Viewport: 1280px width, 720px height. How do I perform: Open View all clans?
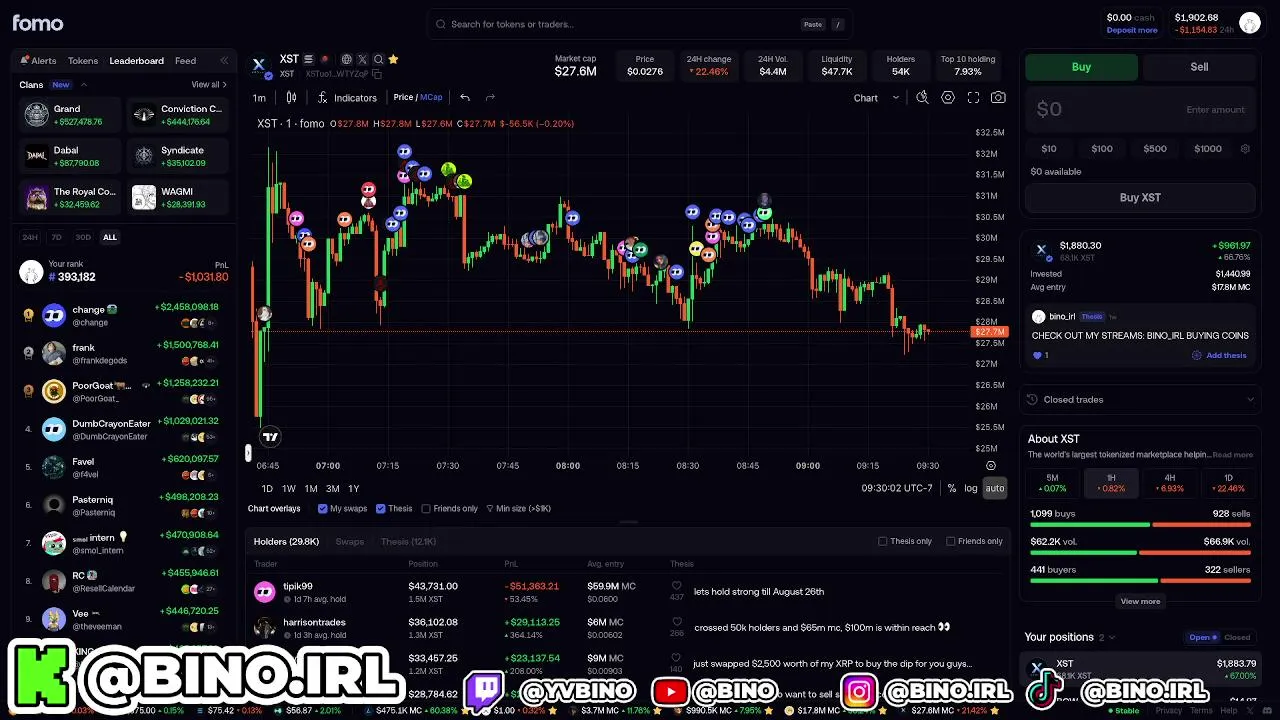click(x=209, y=85)
